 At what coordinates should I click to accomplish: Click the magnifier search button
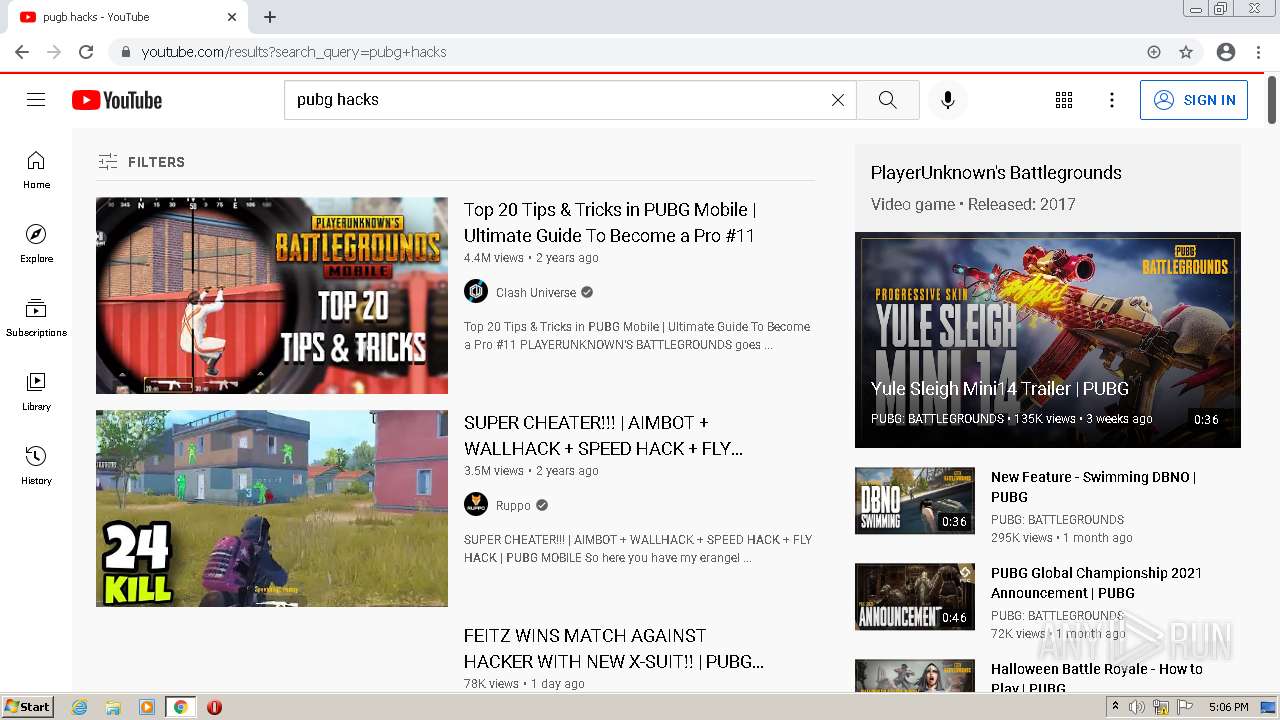click(887, 100)
